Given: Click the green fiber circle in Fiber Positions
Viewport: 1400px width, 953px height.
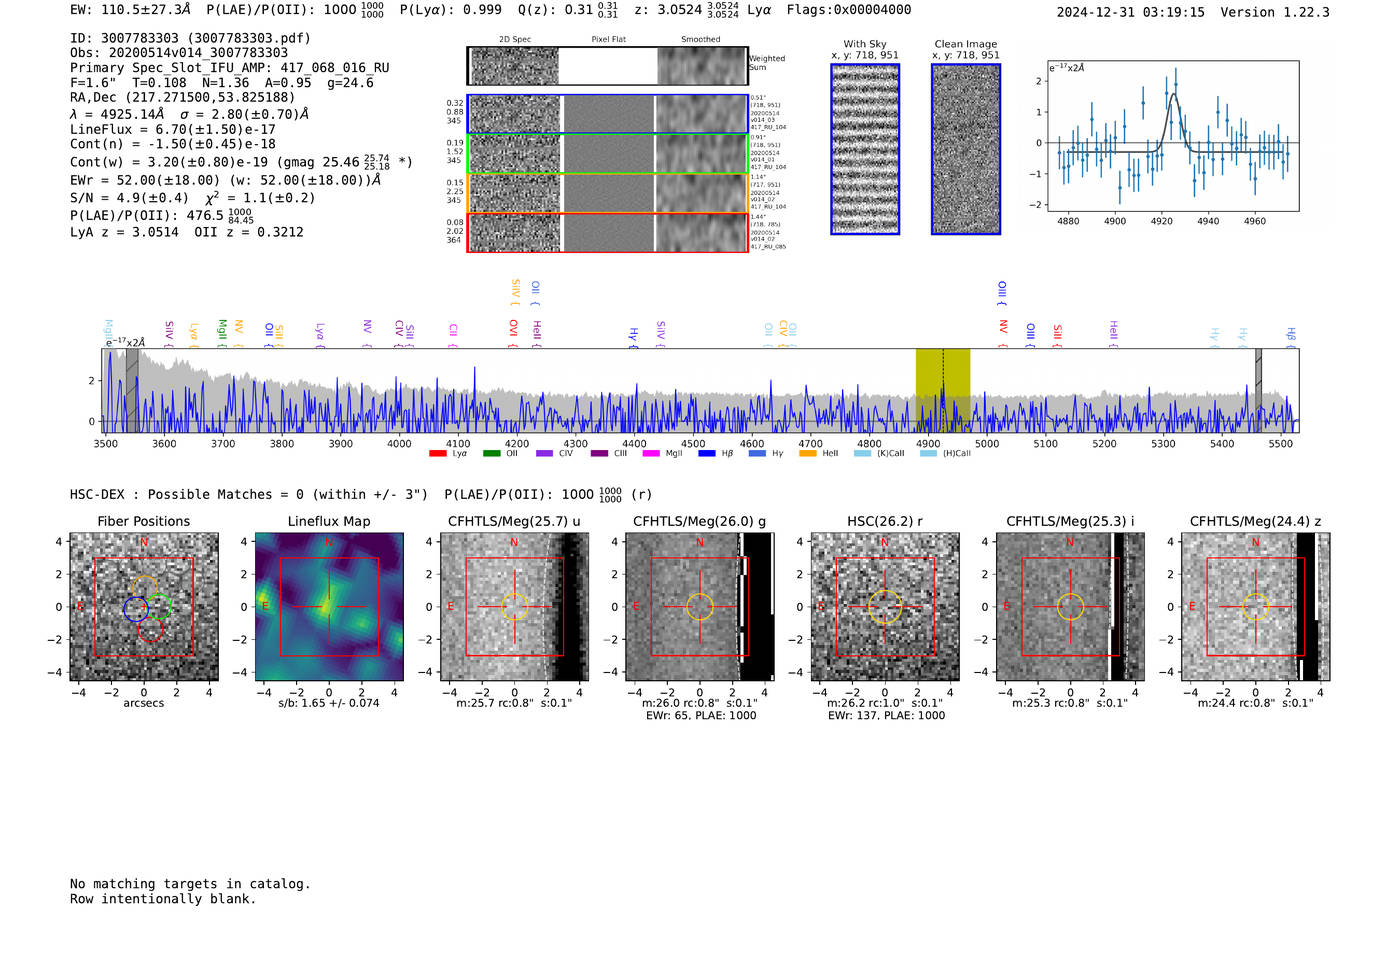Looking at the screenshot, I should [159, 606].
